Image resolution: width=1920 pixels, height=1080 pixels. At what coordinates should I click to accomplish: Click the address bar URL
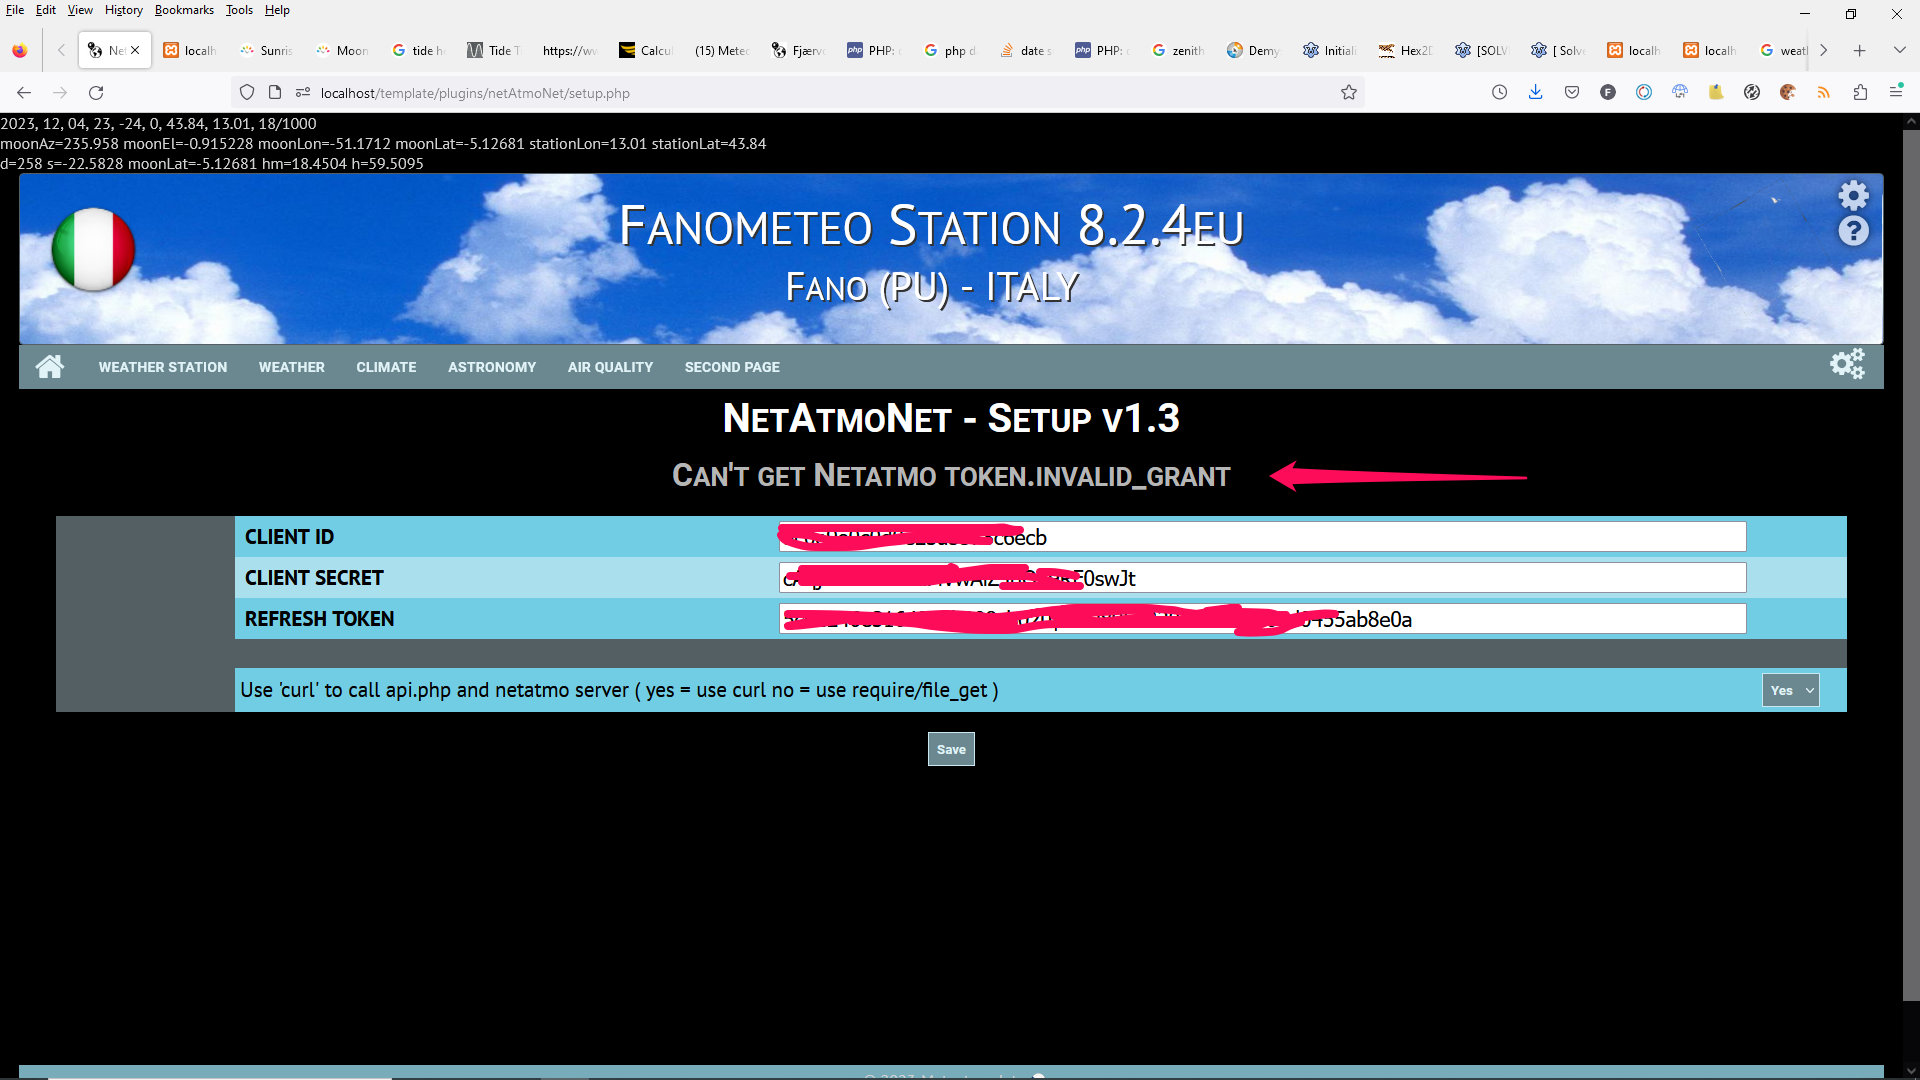[475, 93]
